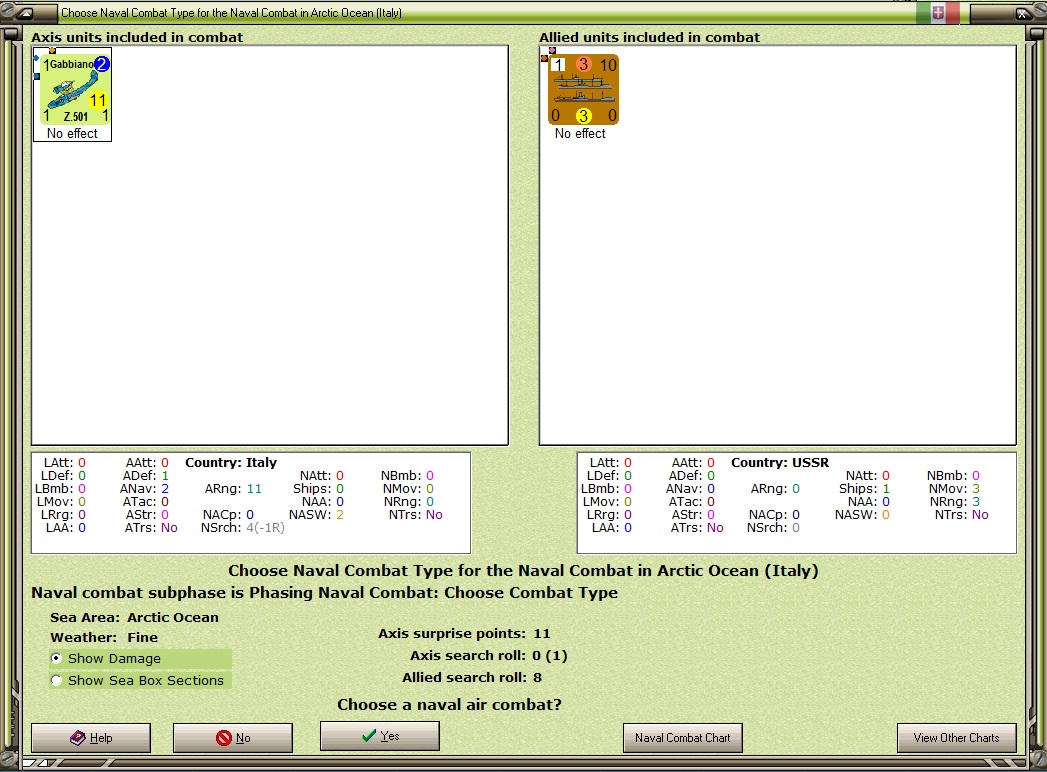The image size is (1047, 772).
Task: Select the Show Damage radio option
Action: click(x=57, y=658)
